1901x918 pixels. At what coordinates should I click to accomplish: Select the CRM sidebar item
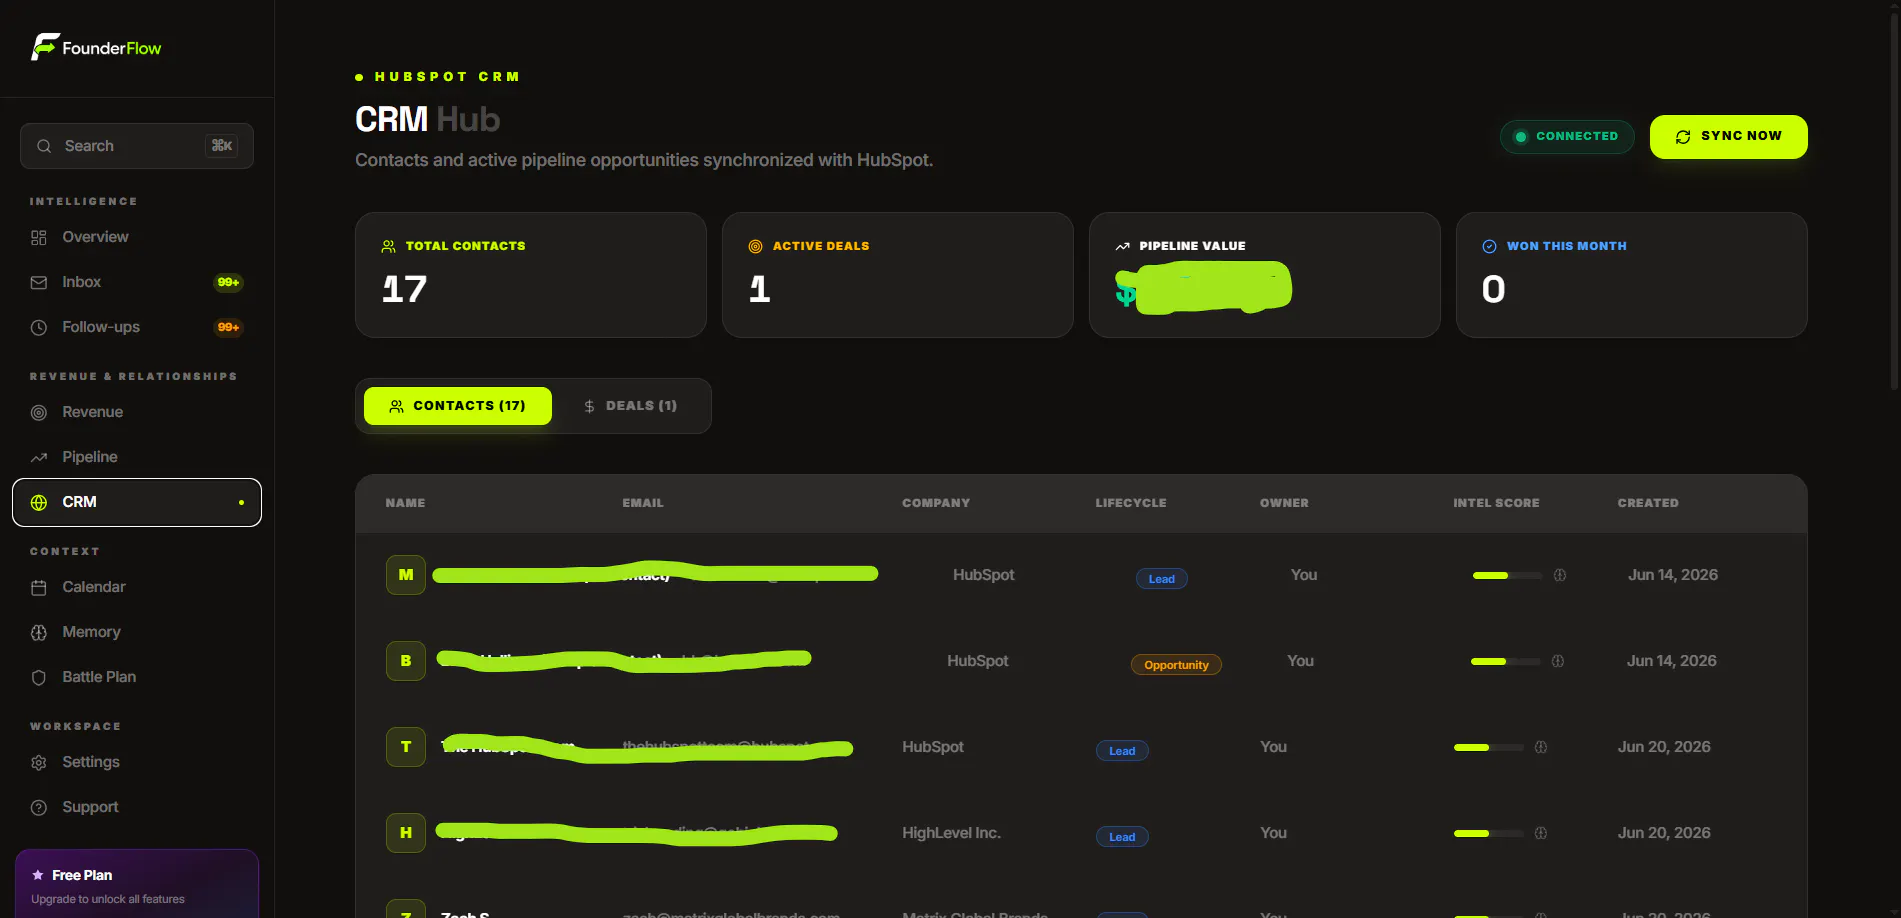tap(137, 502)
